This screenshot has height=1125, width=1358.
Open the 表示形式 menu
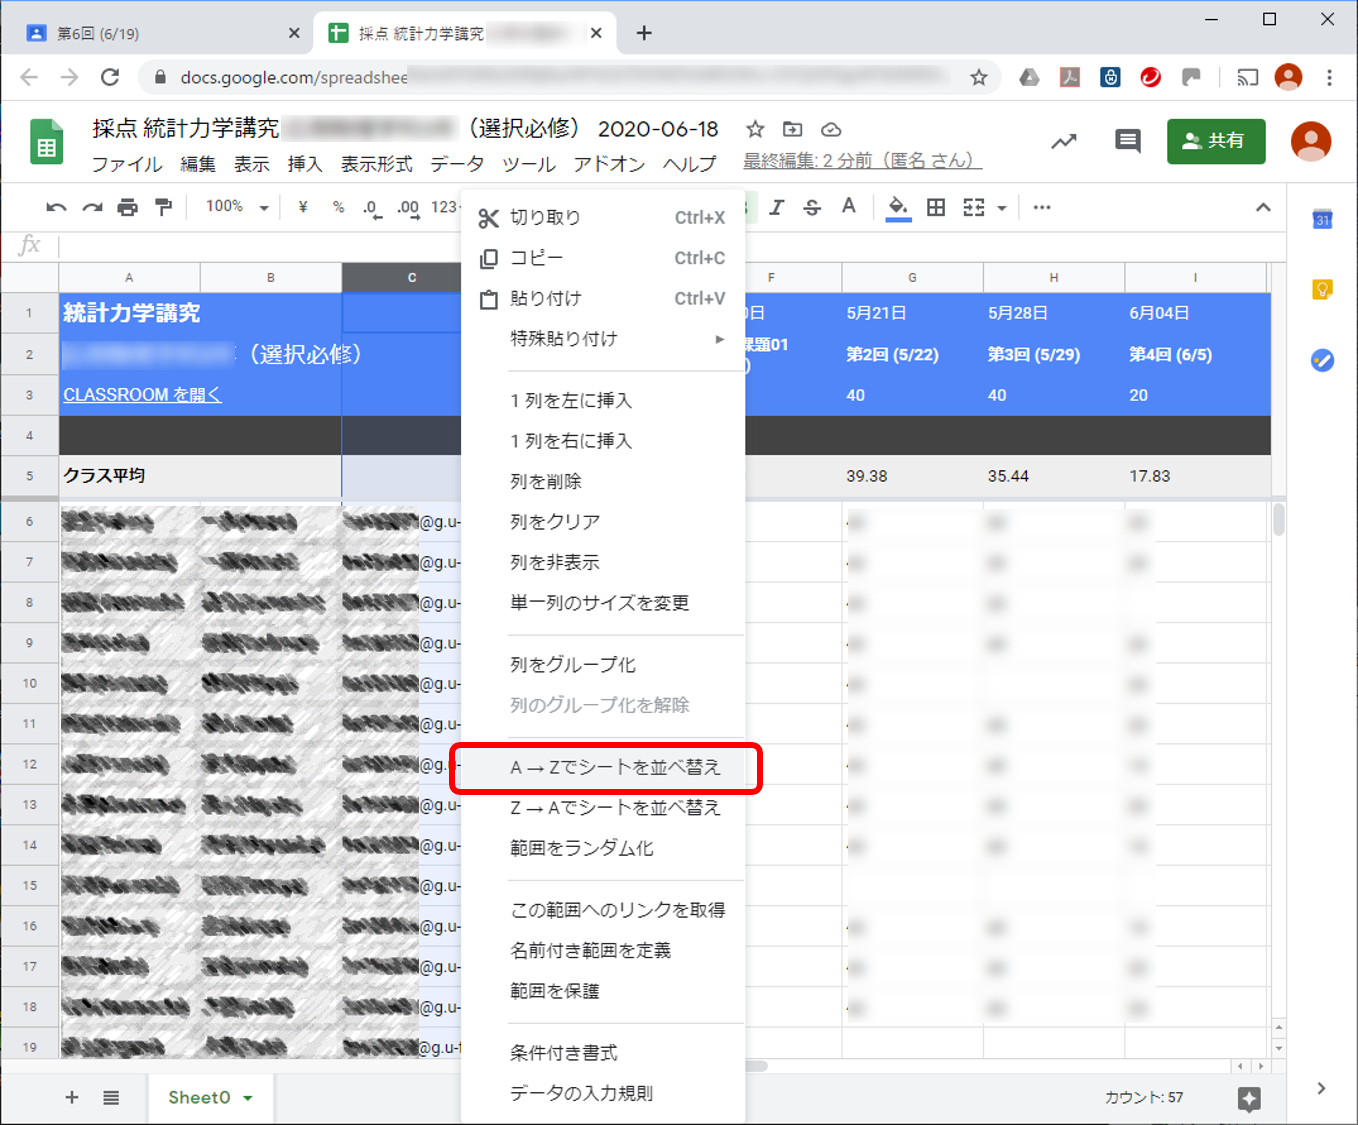376,164
